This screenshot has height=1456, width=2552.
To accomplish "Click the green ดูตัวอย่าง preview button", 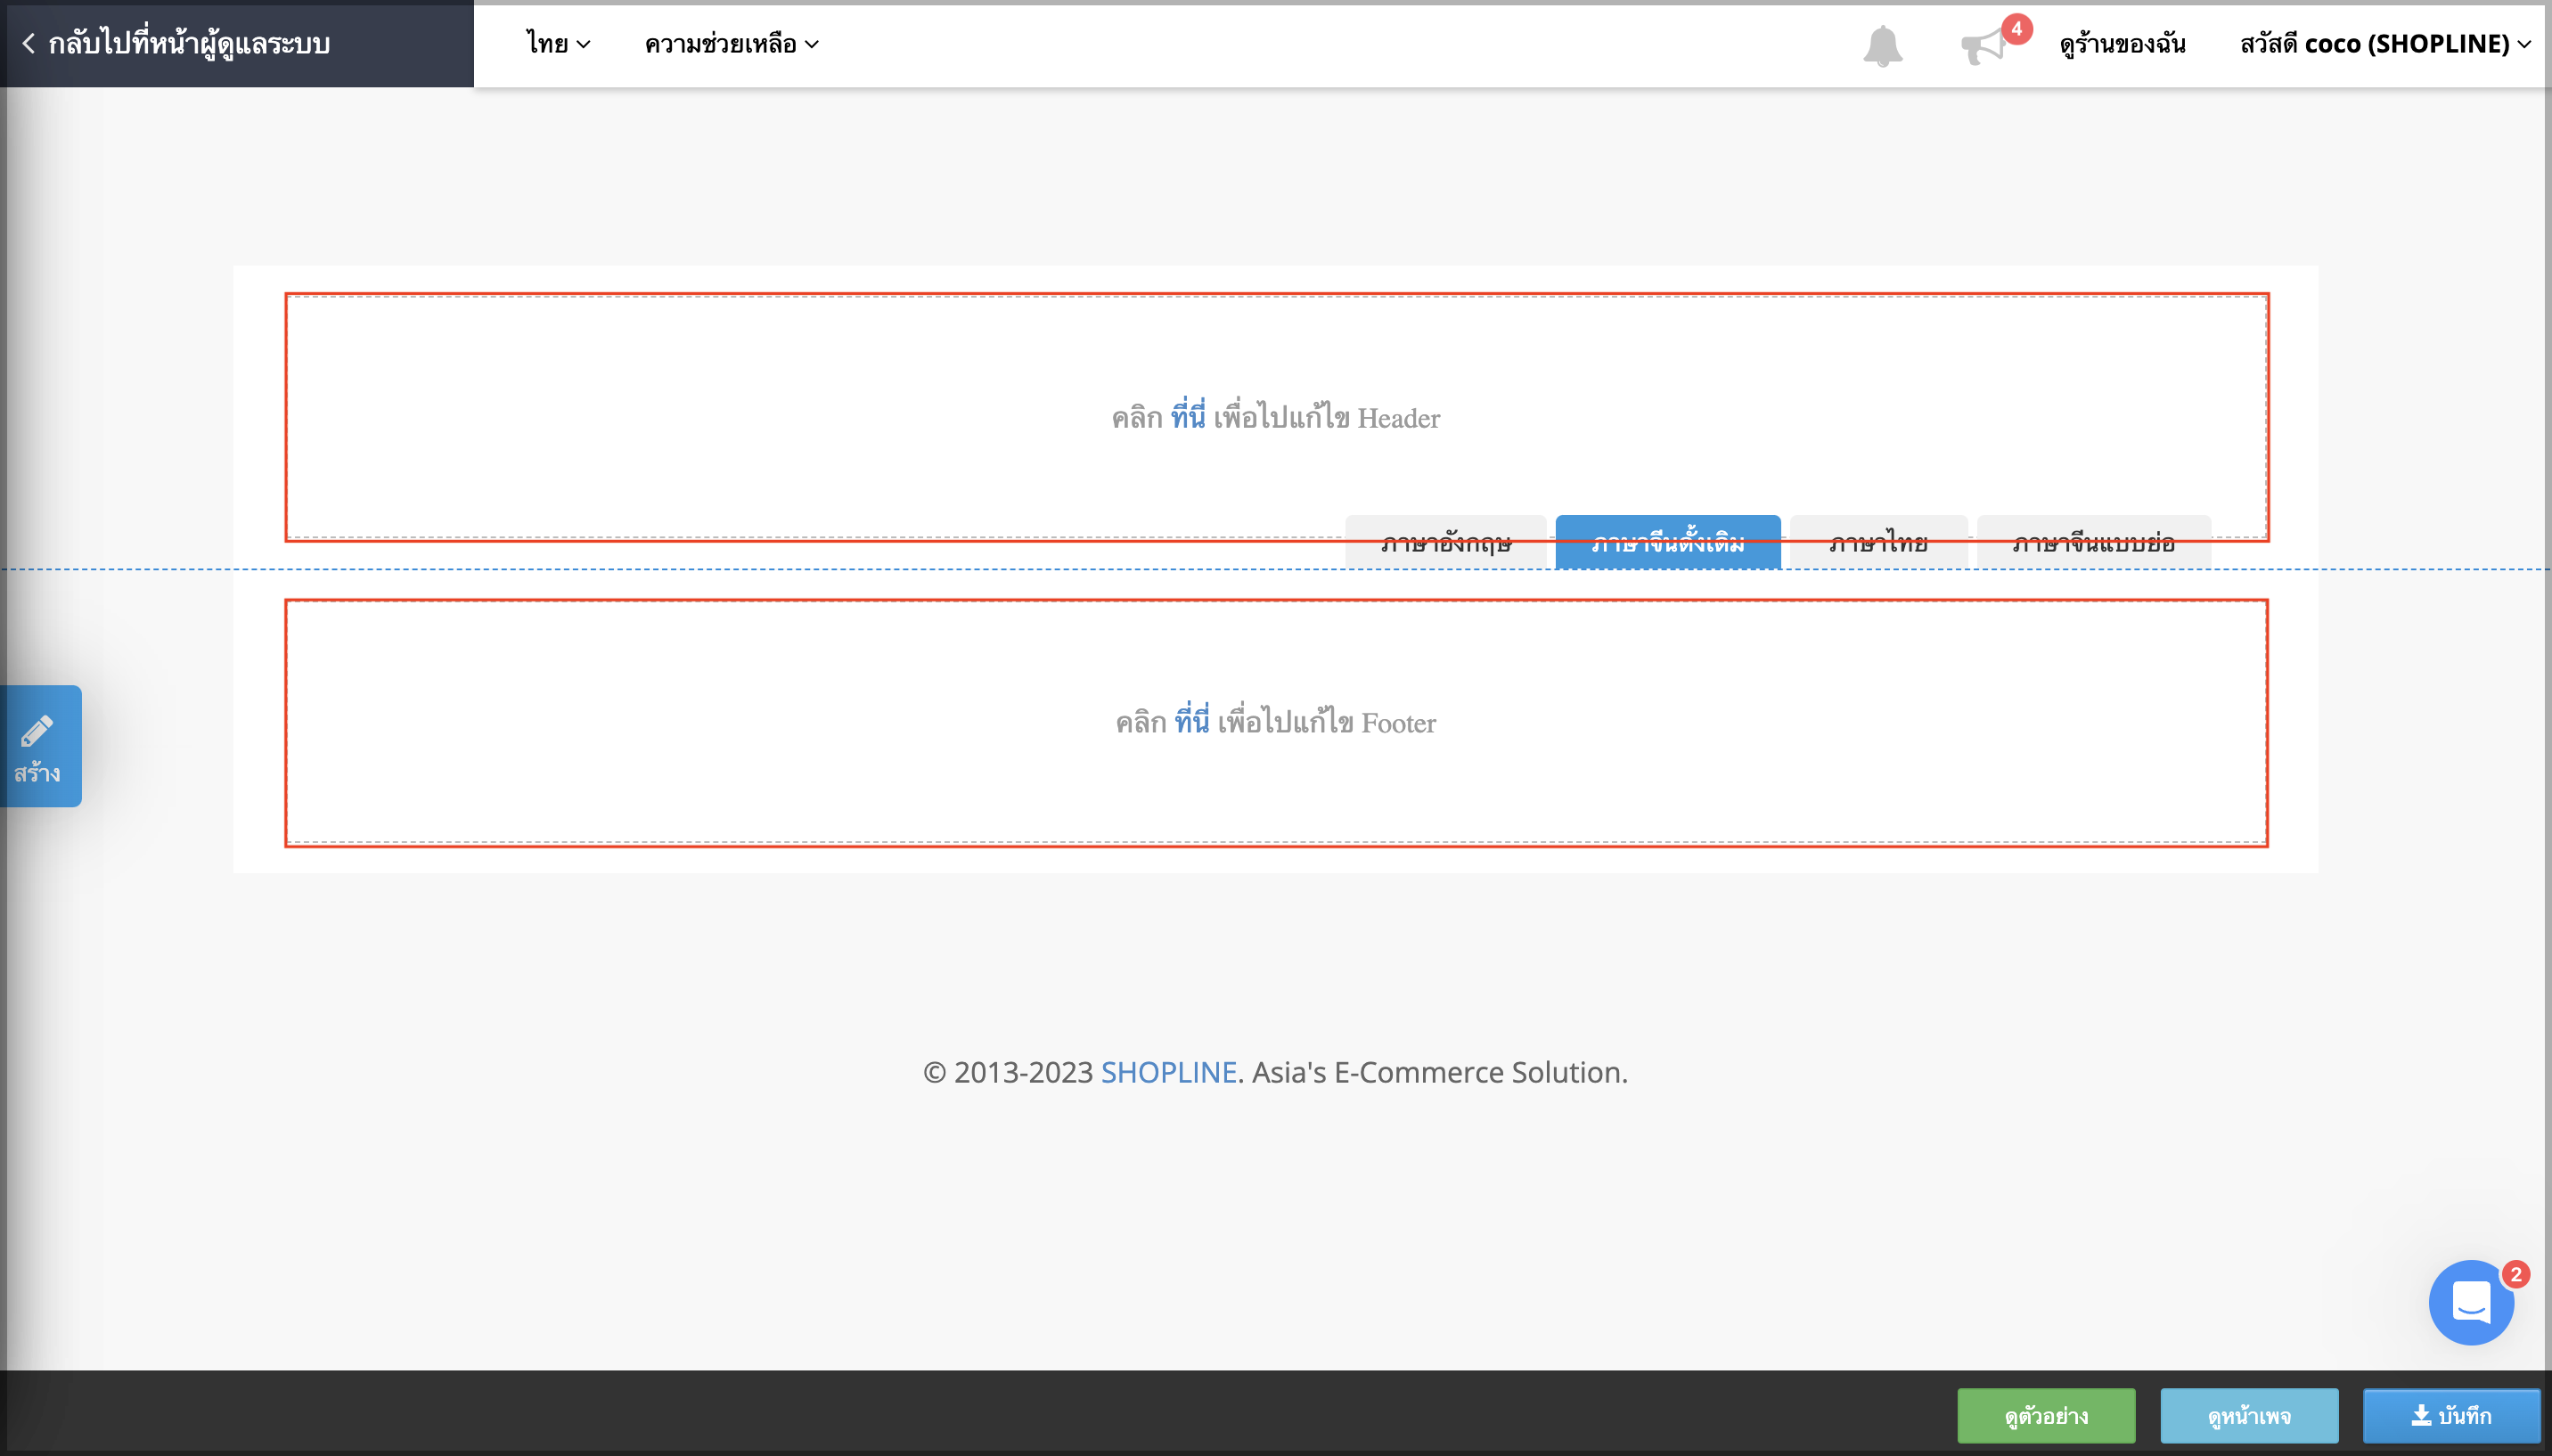I will coord(2046,1416).
